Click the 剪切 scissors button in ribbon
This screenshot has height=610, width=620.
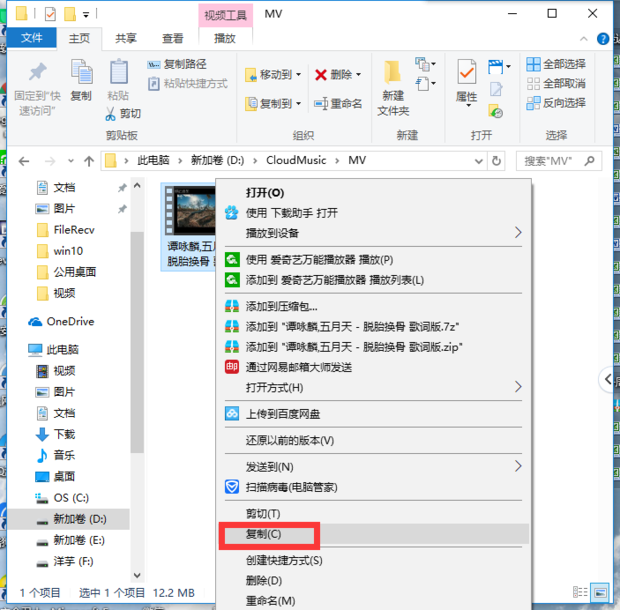(123, 114)
